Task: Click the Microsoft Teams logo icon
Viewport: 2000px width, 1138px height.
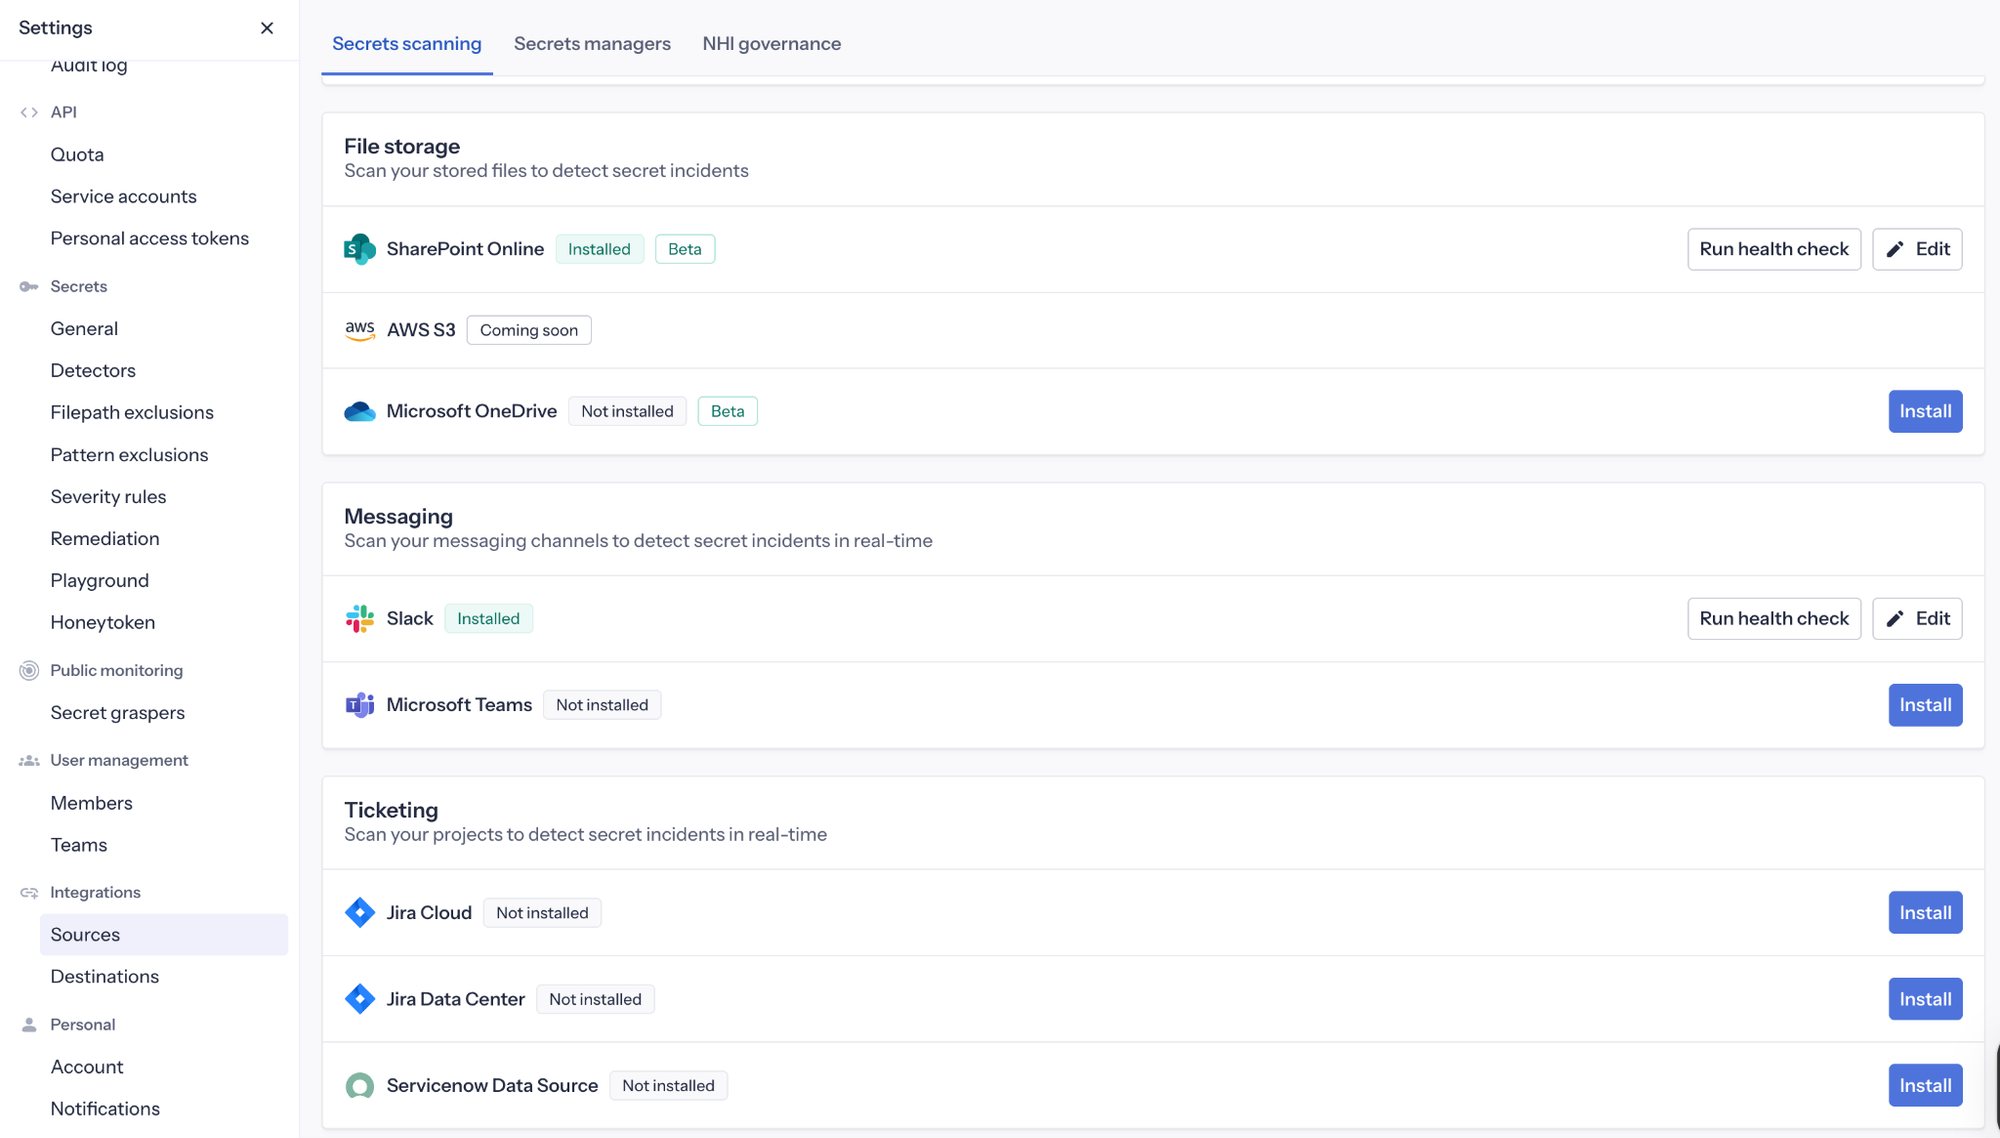Action: pos(359,705)
